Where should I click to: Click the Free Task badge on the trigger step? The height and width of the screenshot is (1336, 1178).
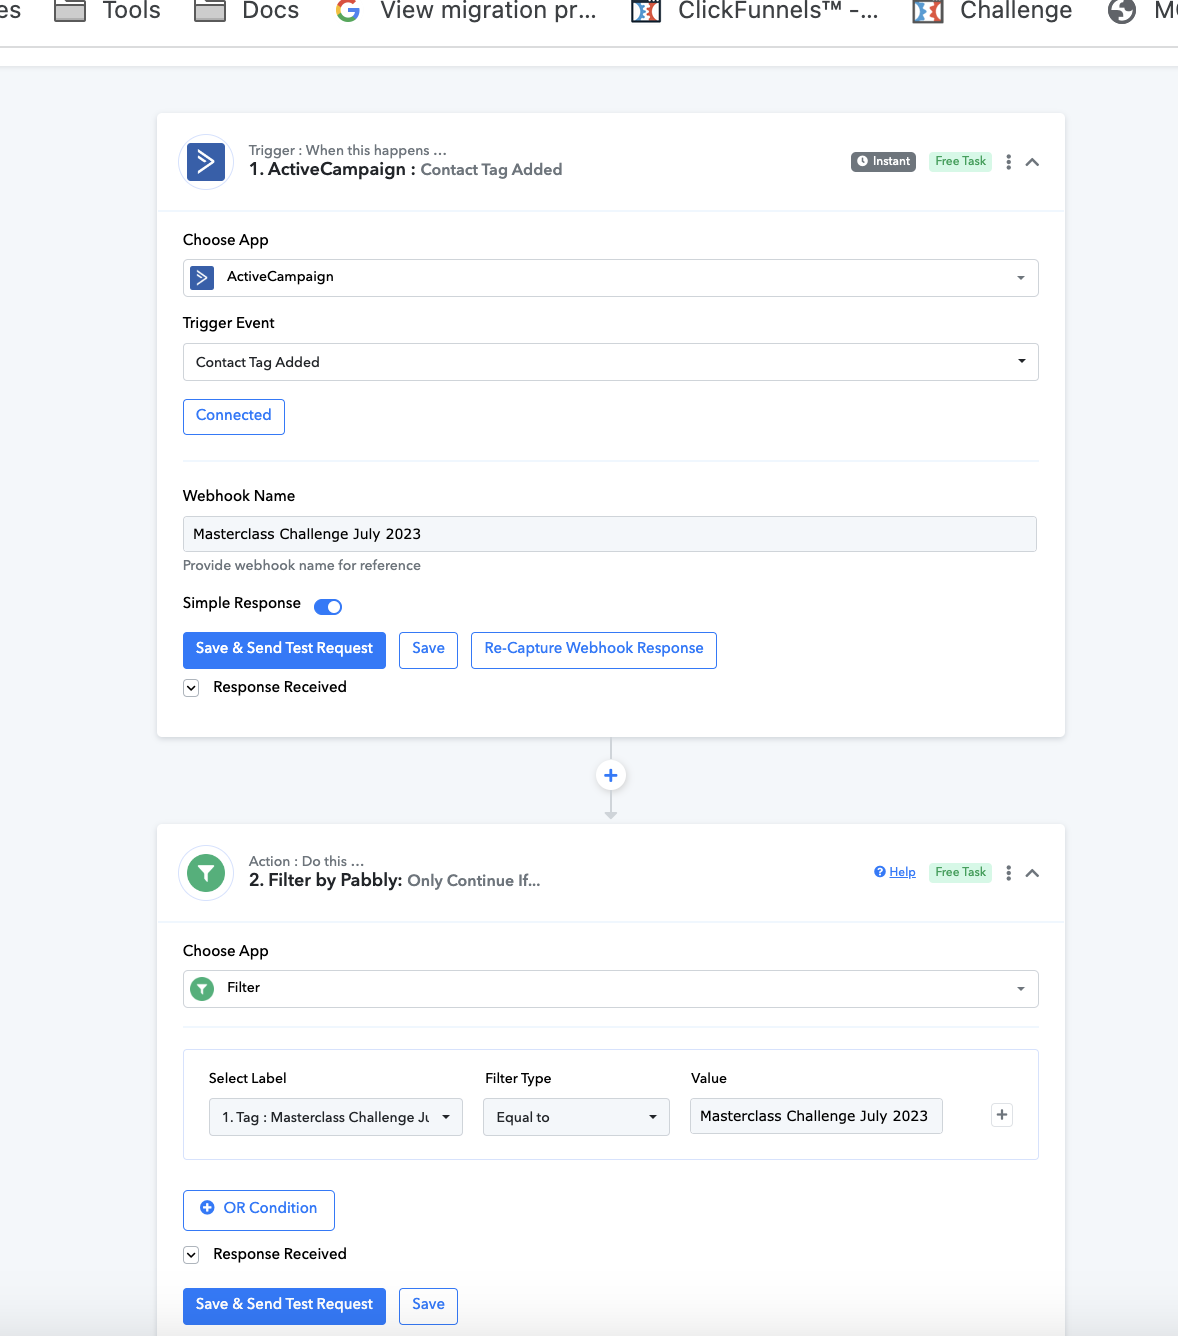(x=960, y=161)
